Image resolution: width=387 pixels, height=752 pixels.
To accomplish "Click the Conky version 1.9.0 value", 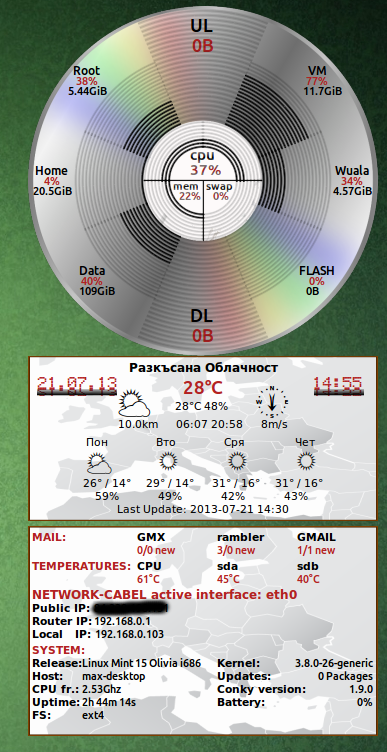I will click(361, 689).
